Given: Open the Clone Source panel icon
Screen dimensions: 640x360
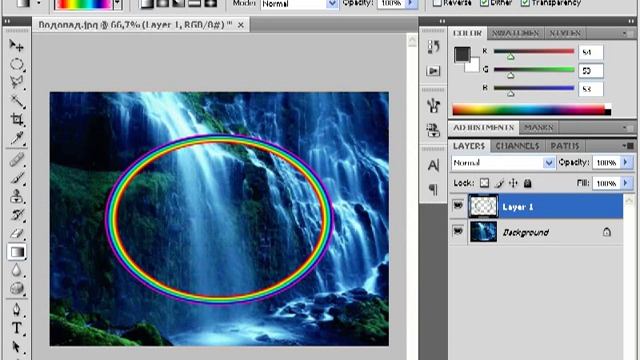Looking at the screenshot, I should pyautogui.click(x=433, y=130).
